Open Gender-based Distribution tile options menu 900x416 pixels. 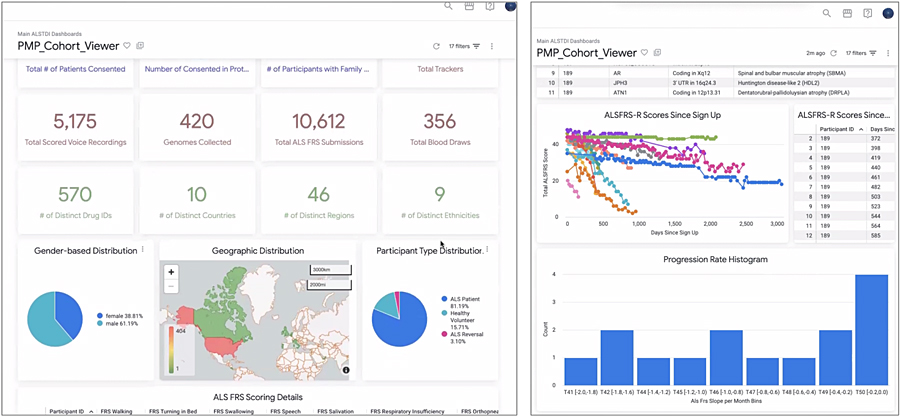click(x=143, y=250)
